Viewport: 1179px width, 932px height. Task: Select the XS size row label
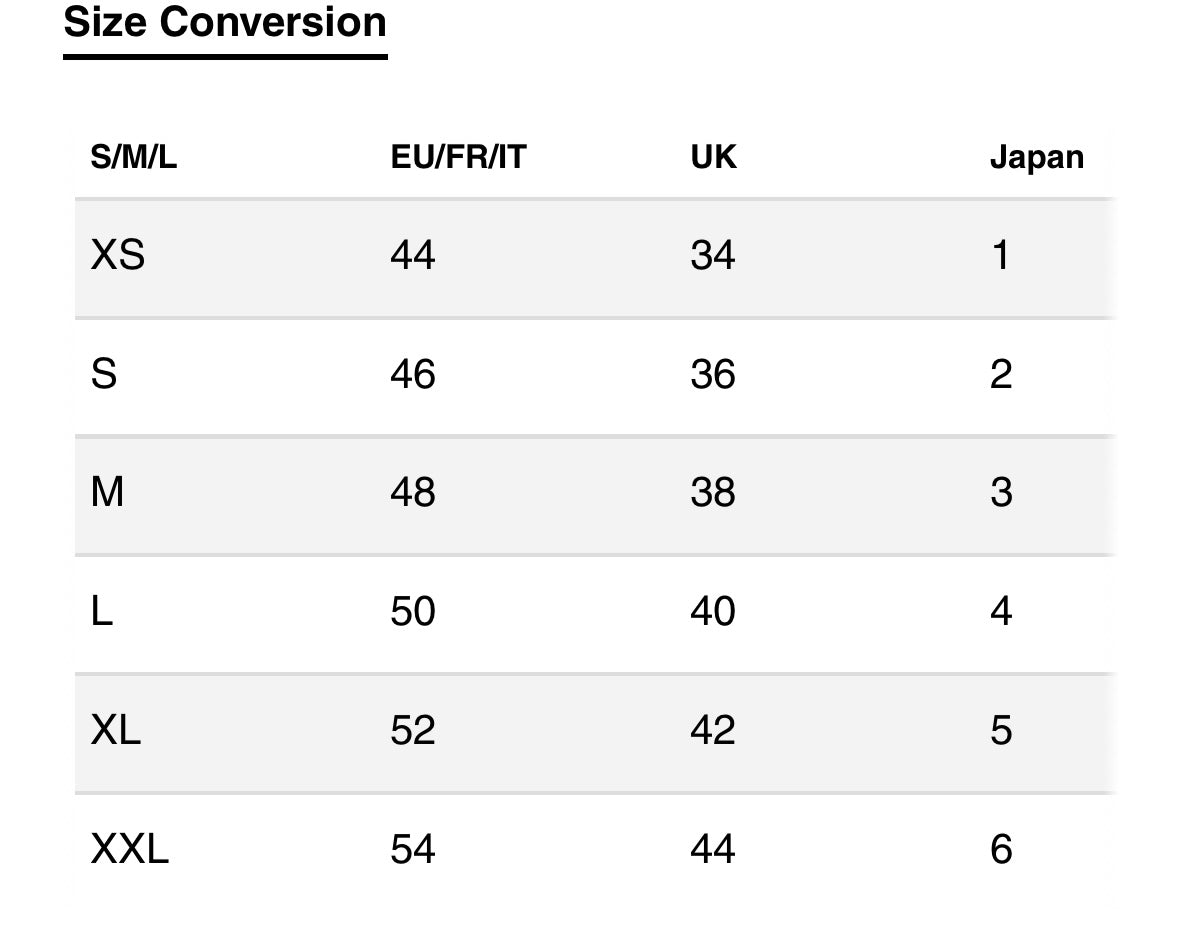tap(117, 255)
